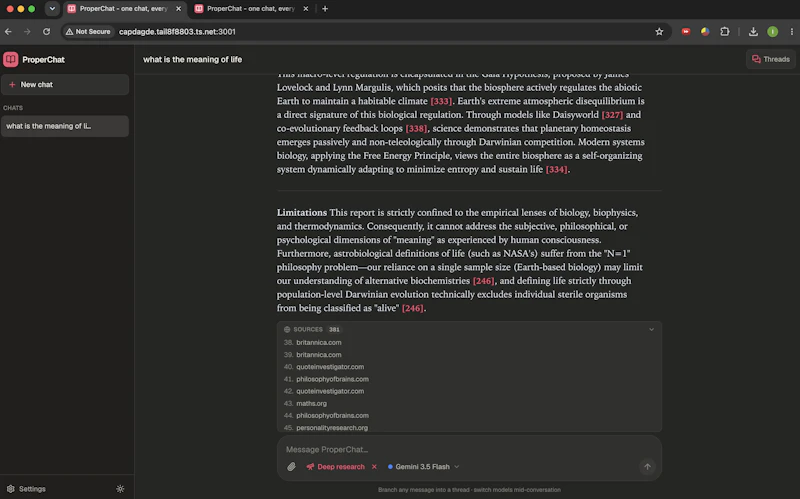Screen dimensions: 800x499
Task: Open source 40 quoteinvestigator.com
Action: 330,367
